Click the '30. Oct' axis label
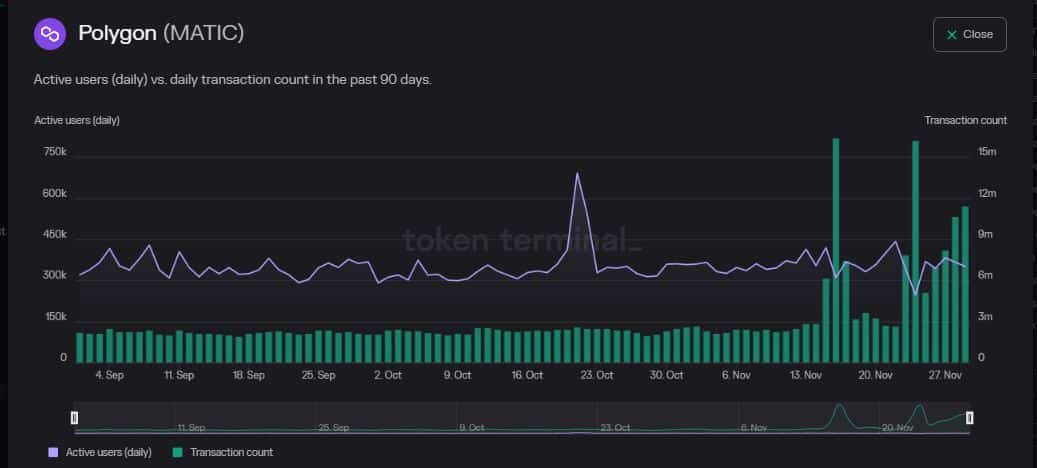Viewport: 1037px width, 468px height. click(x=667, y=375)
